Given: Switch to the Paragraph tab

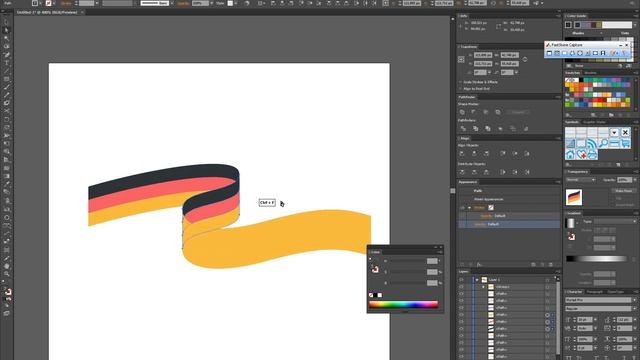Looking at the screenshot, I should click(594, 292).
